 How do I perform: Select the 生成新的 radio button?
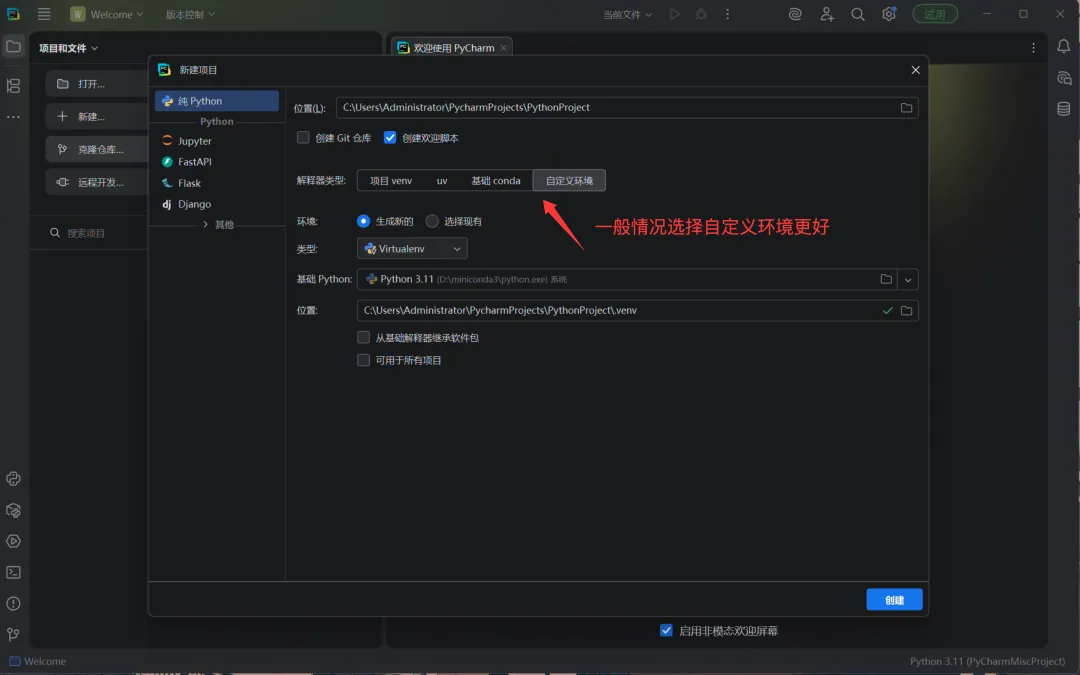(x=363, y=221)
